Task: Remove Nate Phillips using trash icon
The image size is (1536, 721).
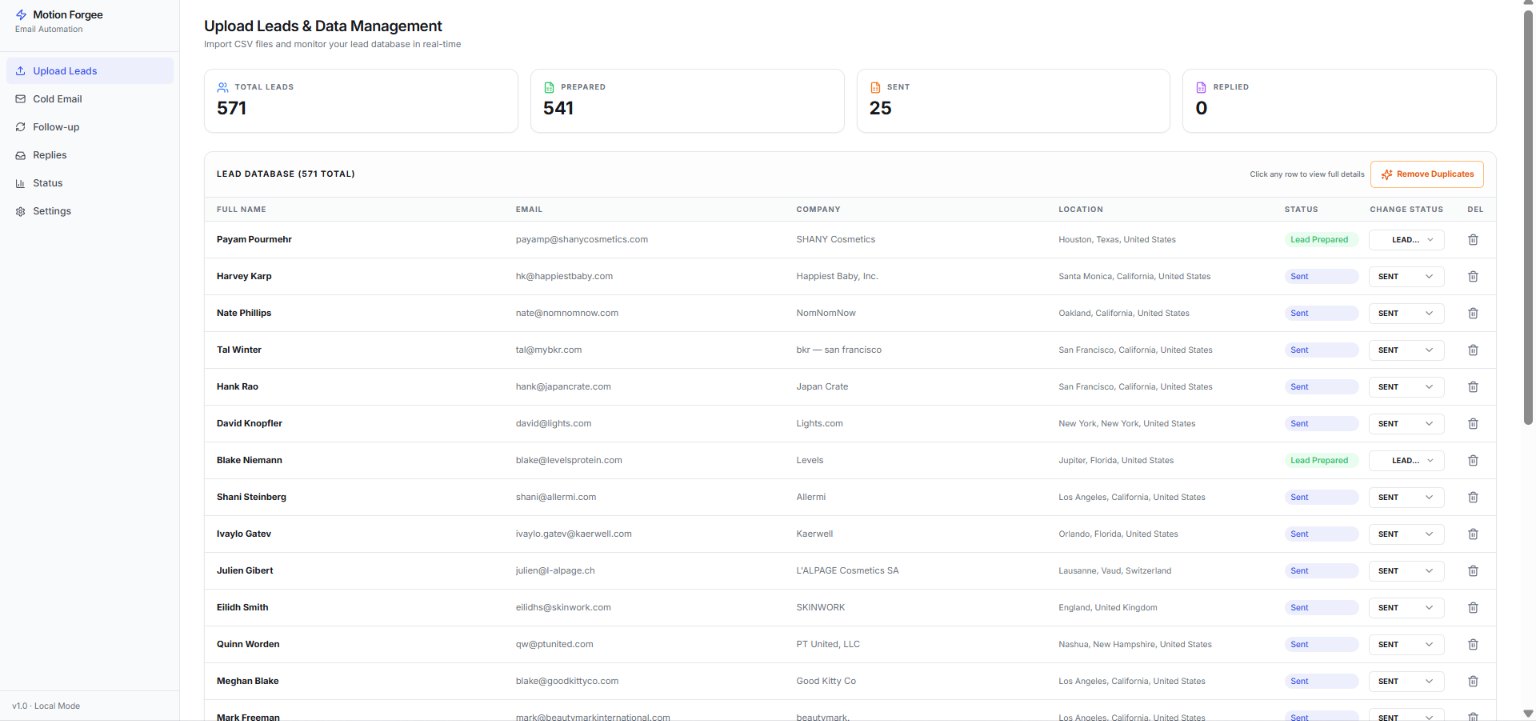Action: click(1472, 313)
